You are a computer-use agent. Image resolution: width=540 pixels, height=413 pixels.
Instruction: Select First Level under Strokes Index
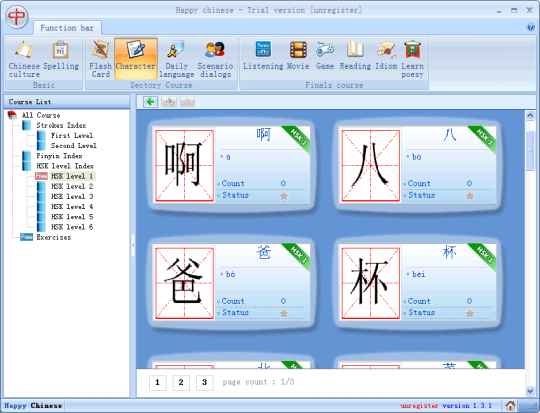tap(72, 135)
